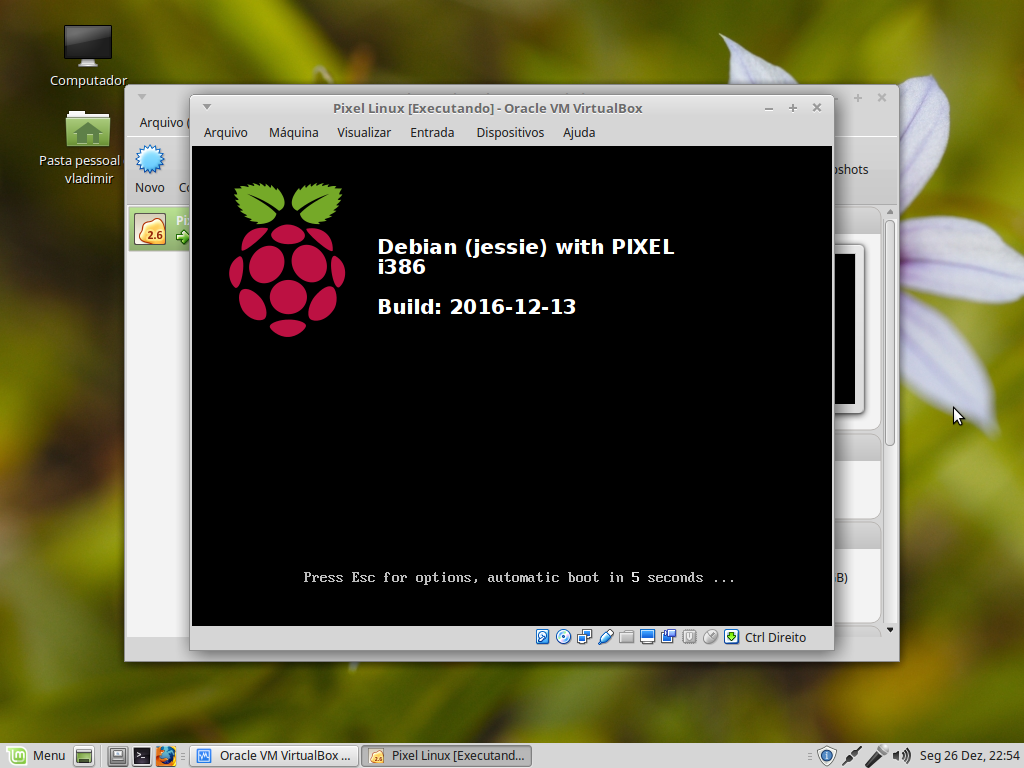Image resolution: width=1024 pixels, height=768 pixels.
Task: Open the Arquivo menu in Pixel Linux window
Action: coord(225,133)
